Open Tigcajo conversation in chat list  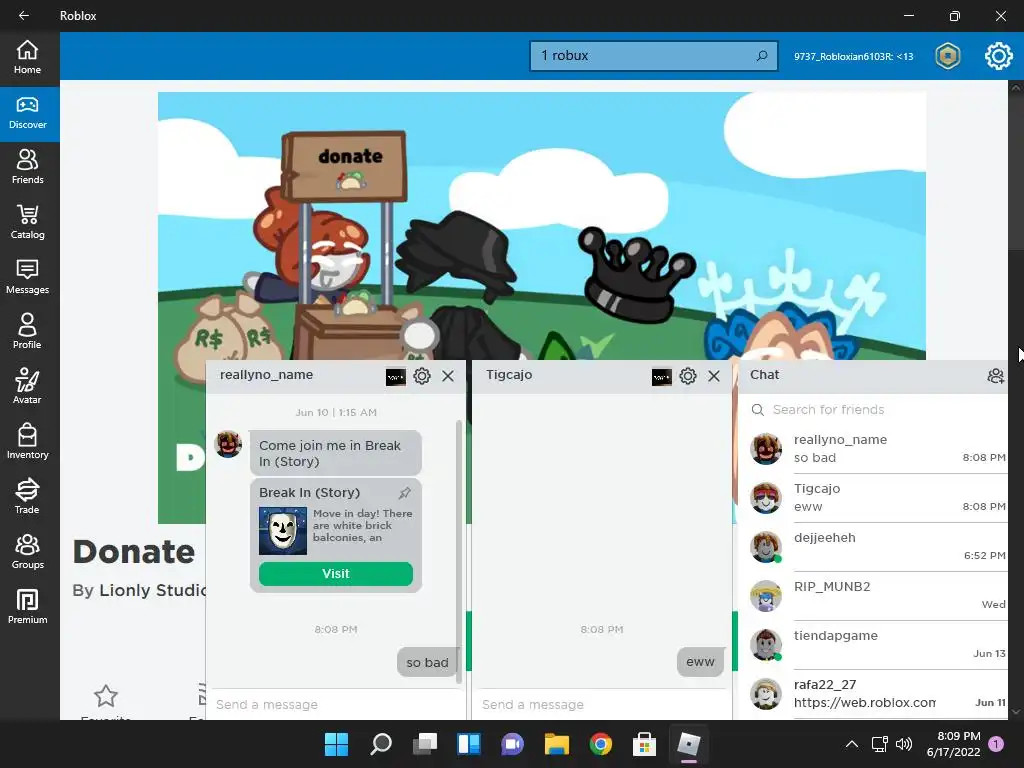[877, 498]
